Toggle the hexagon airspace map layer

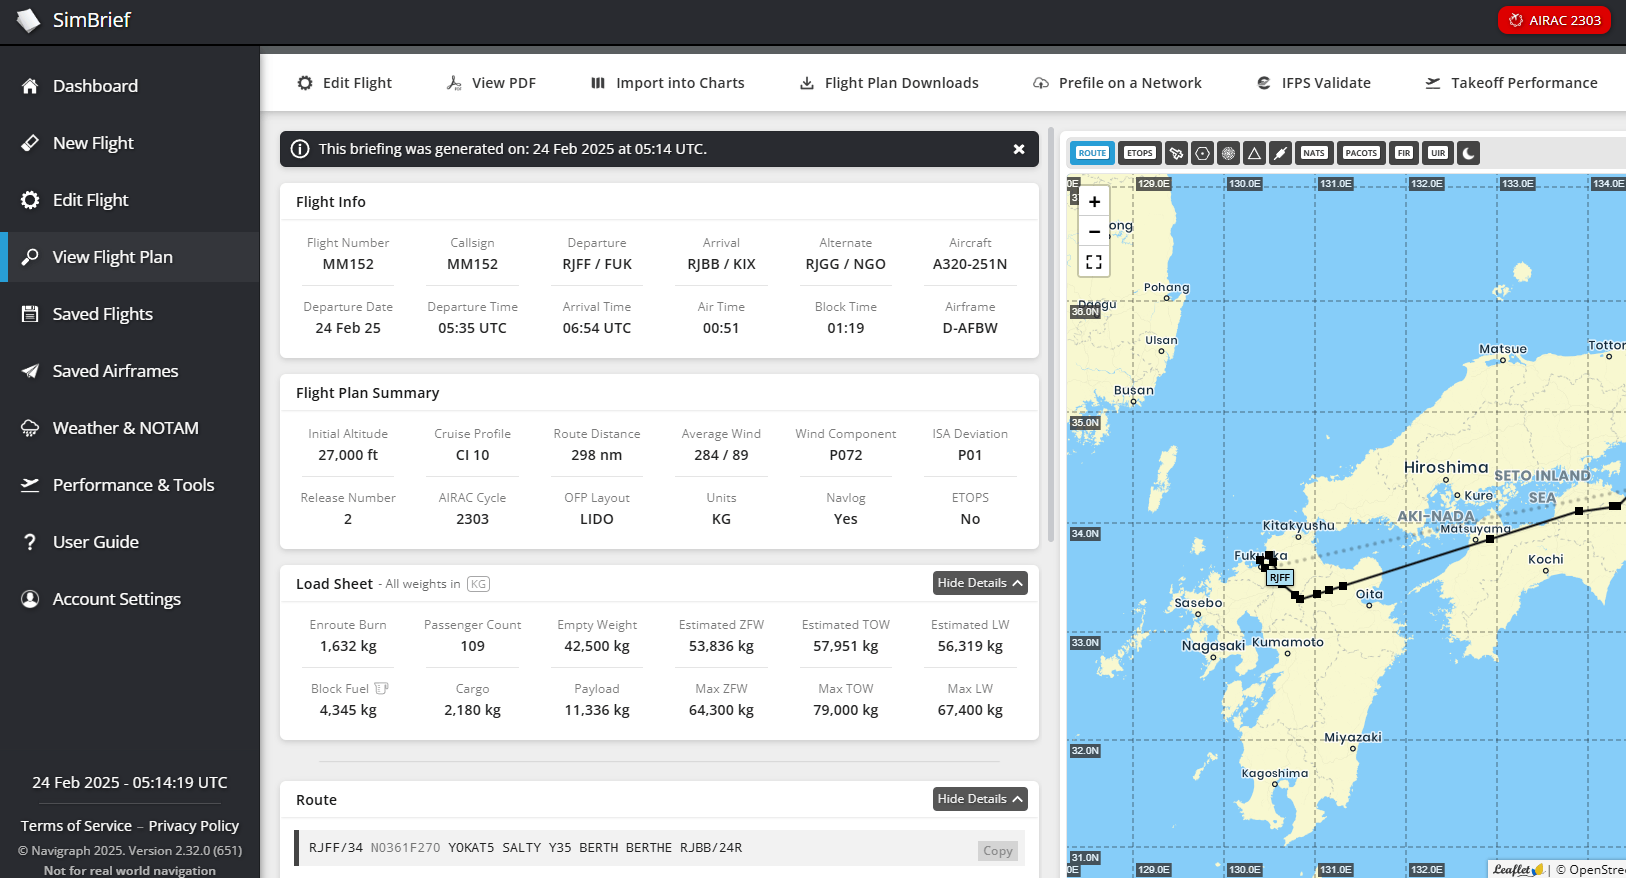tap(1203, 153)
